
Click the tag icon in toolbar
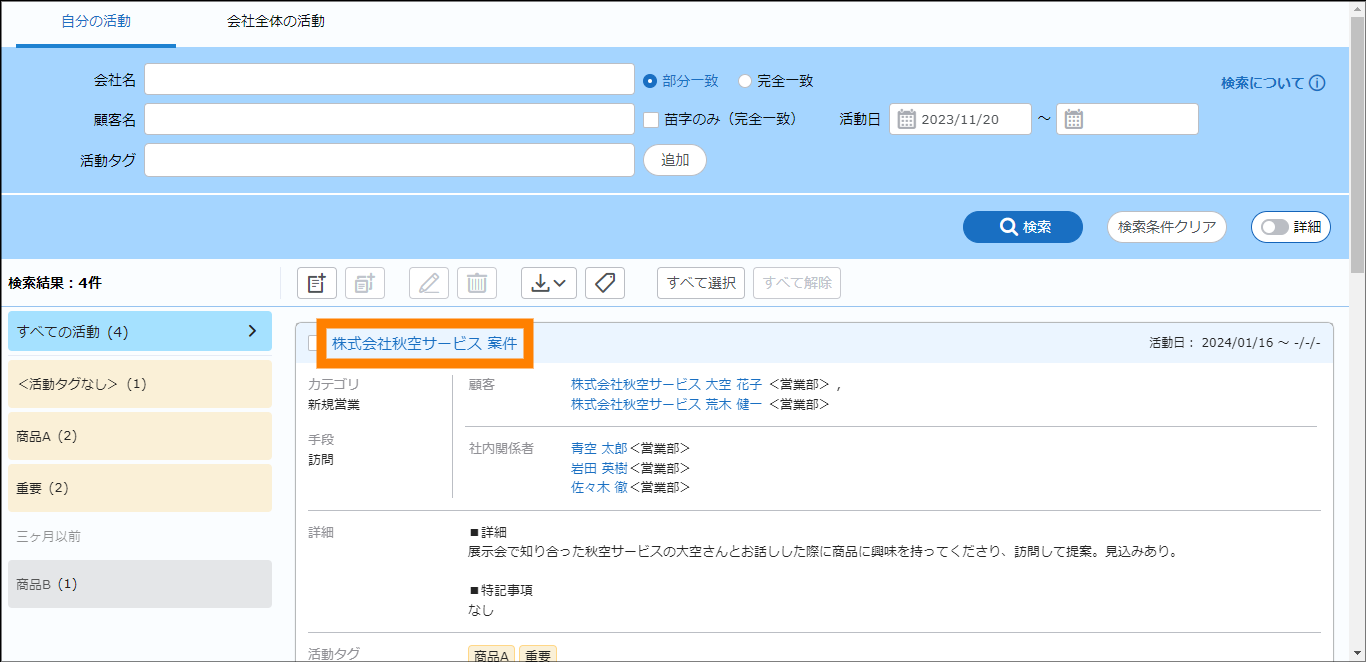[x=605, y=283]
